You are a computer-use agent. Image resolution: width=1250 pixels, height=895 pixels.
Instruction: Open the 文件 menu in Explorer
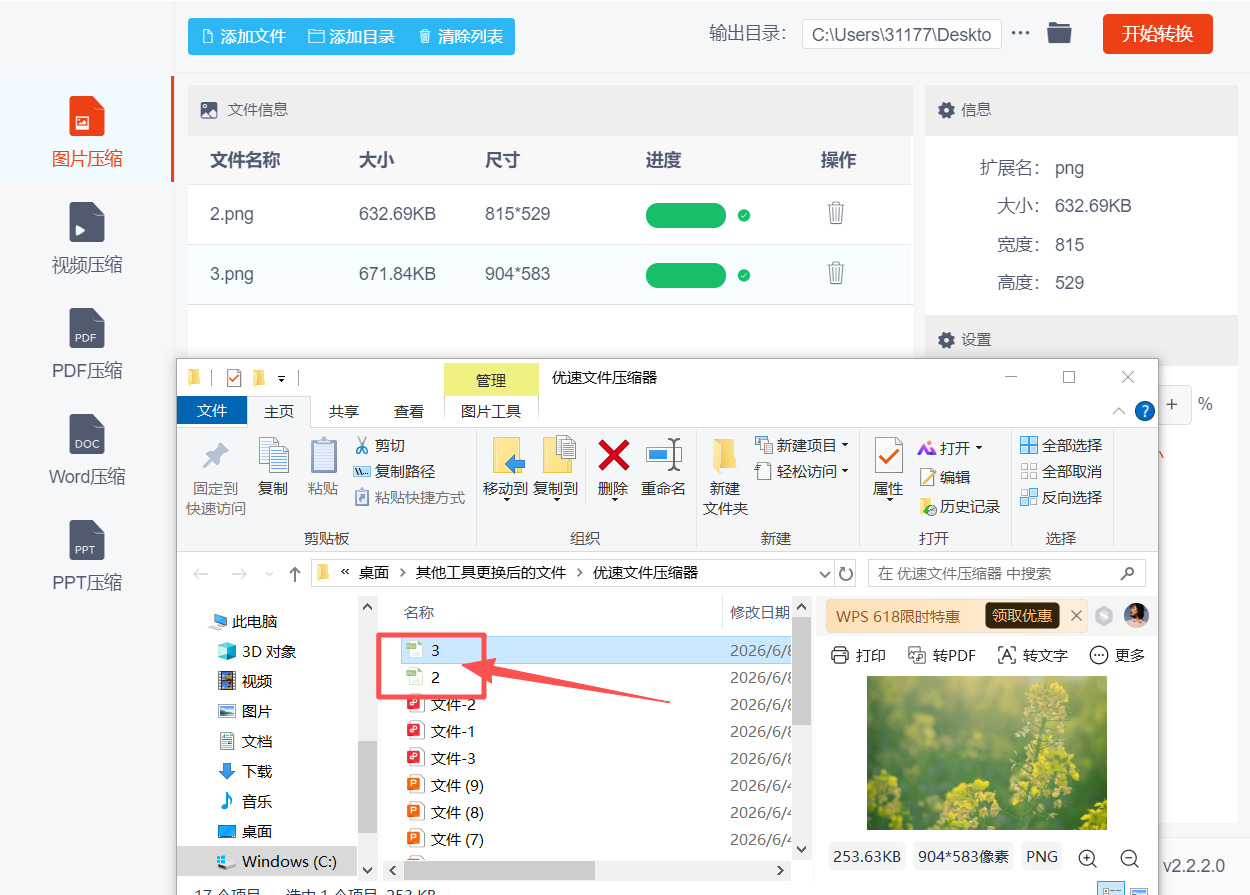click(212, 410)
